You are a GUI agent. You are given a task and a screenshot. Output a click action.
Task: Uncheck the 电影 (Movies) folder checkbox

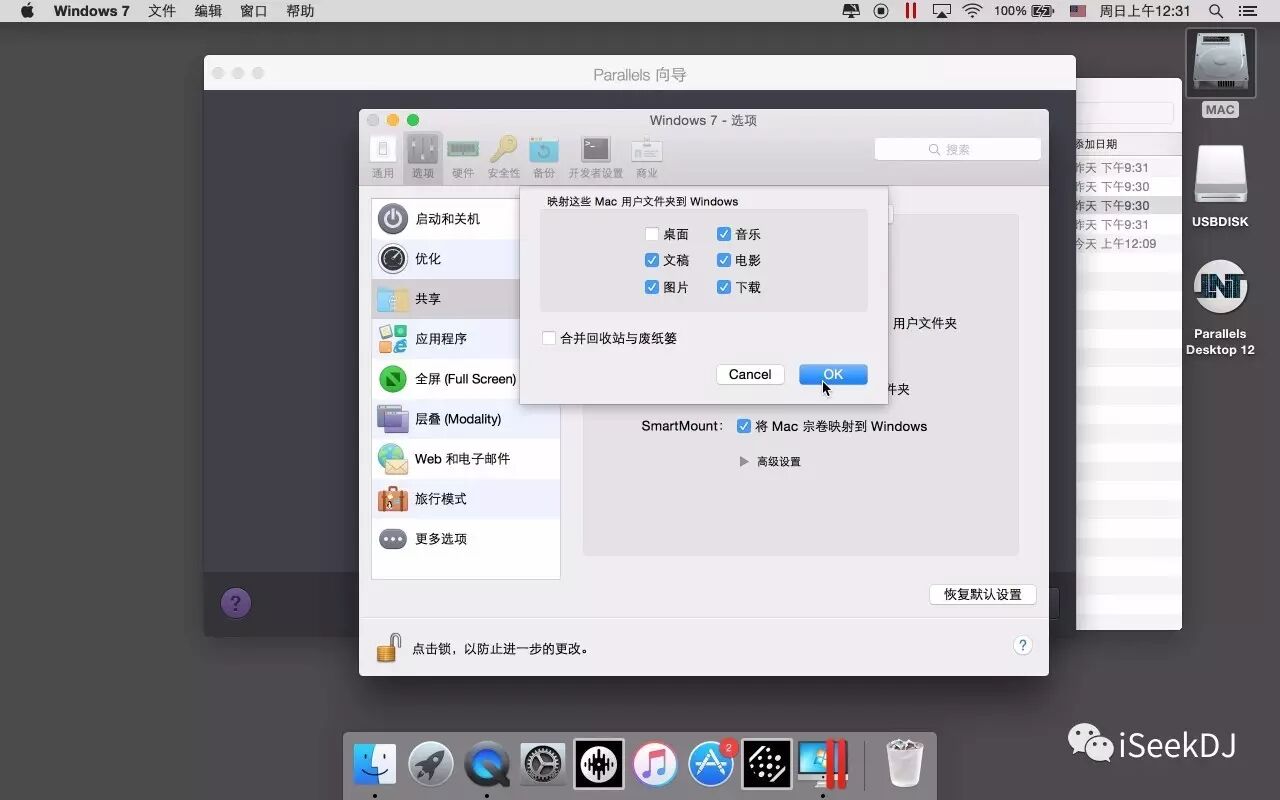724,260
